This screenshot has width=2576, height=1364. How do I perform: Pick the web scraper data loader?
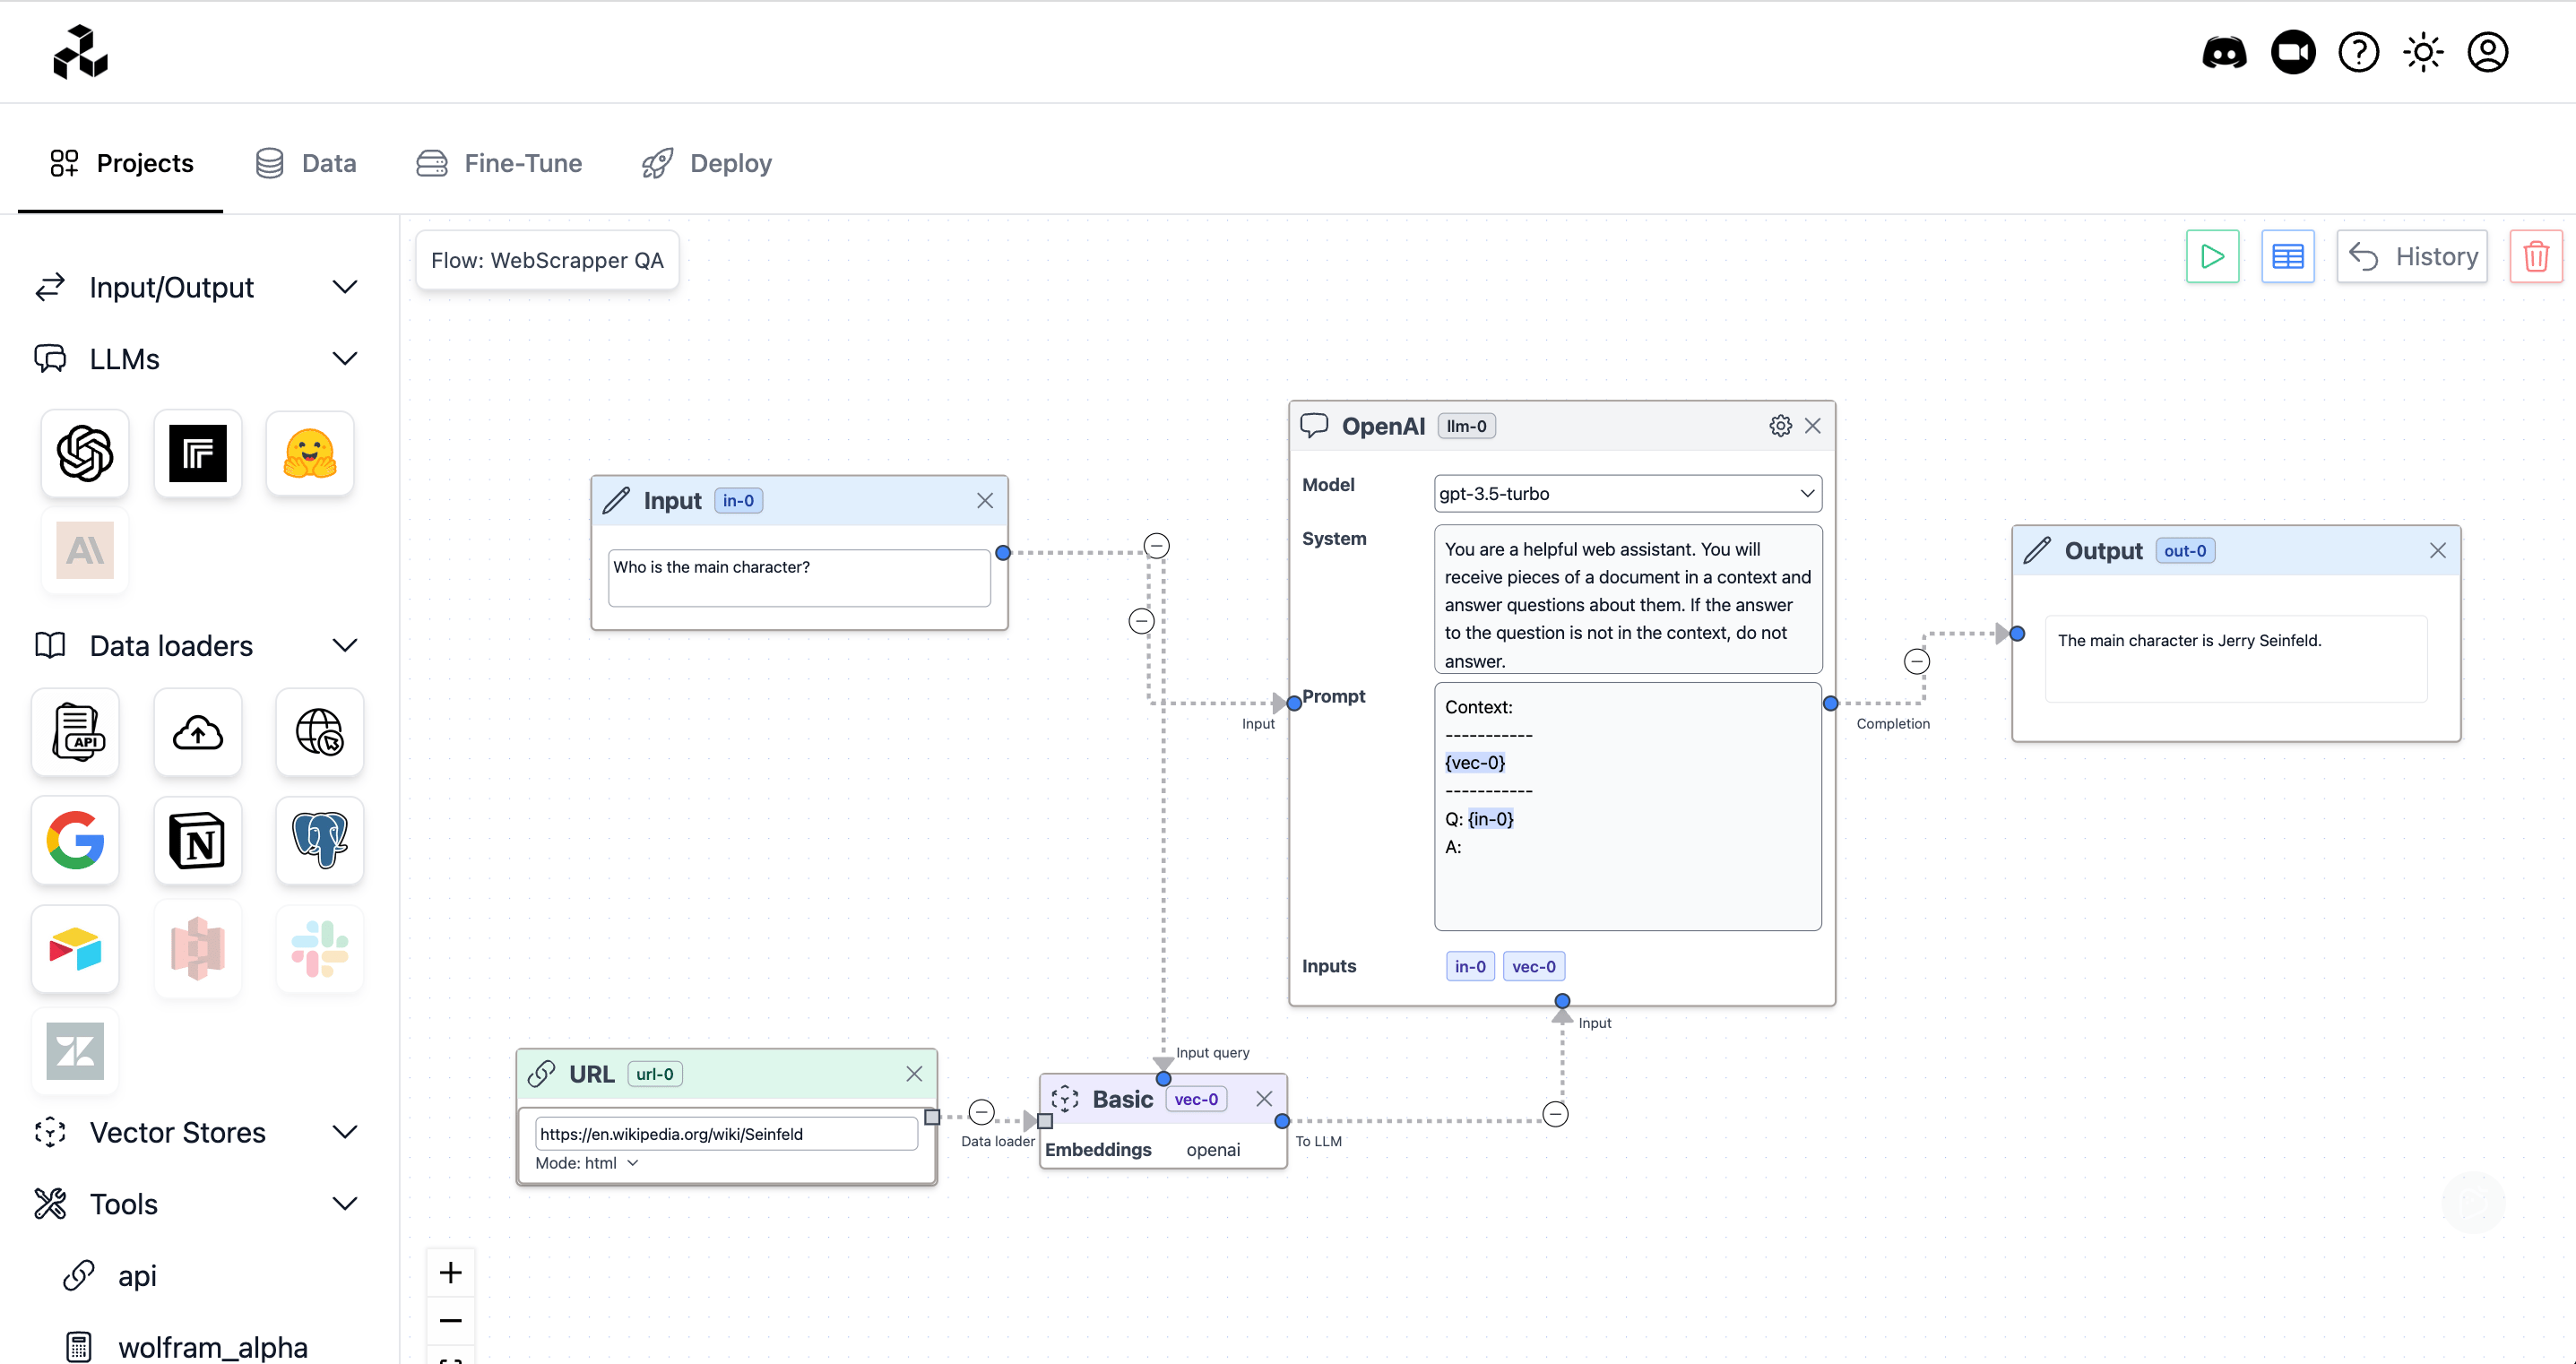click(x=319, y=732)
